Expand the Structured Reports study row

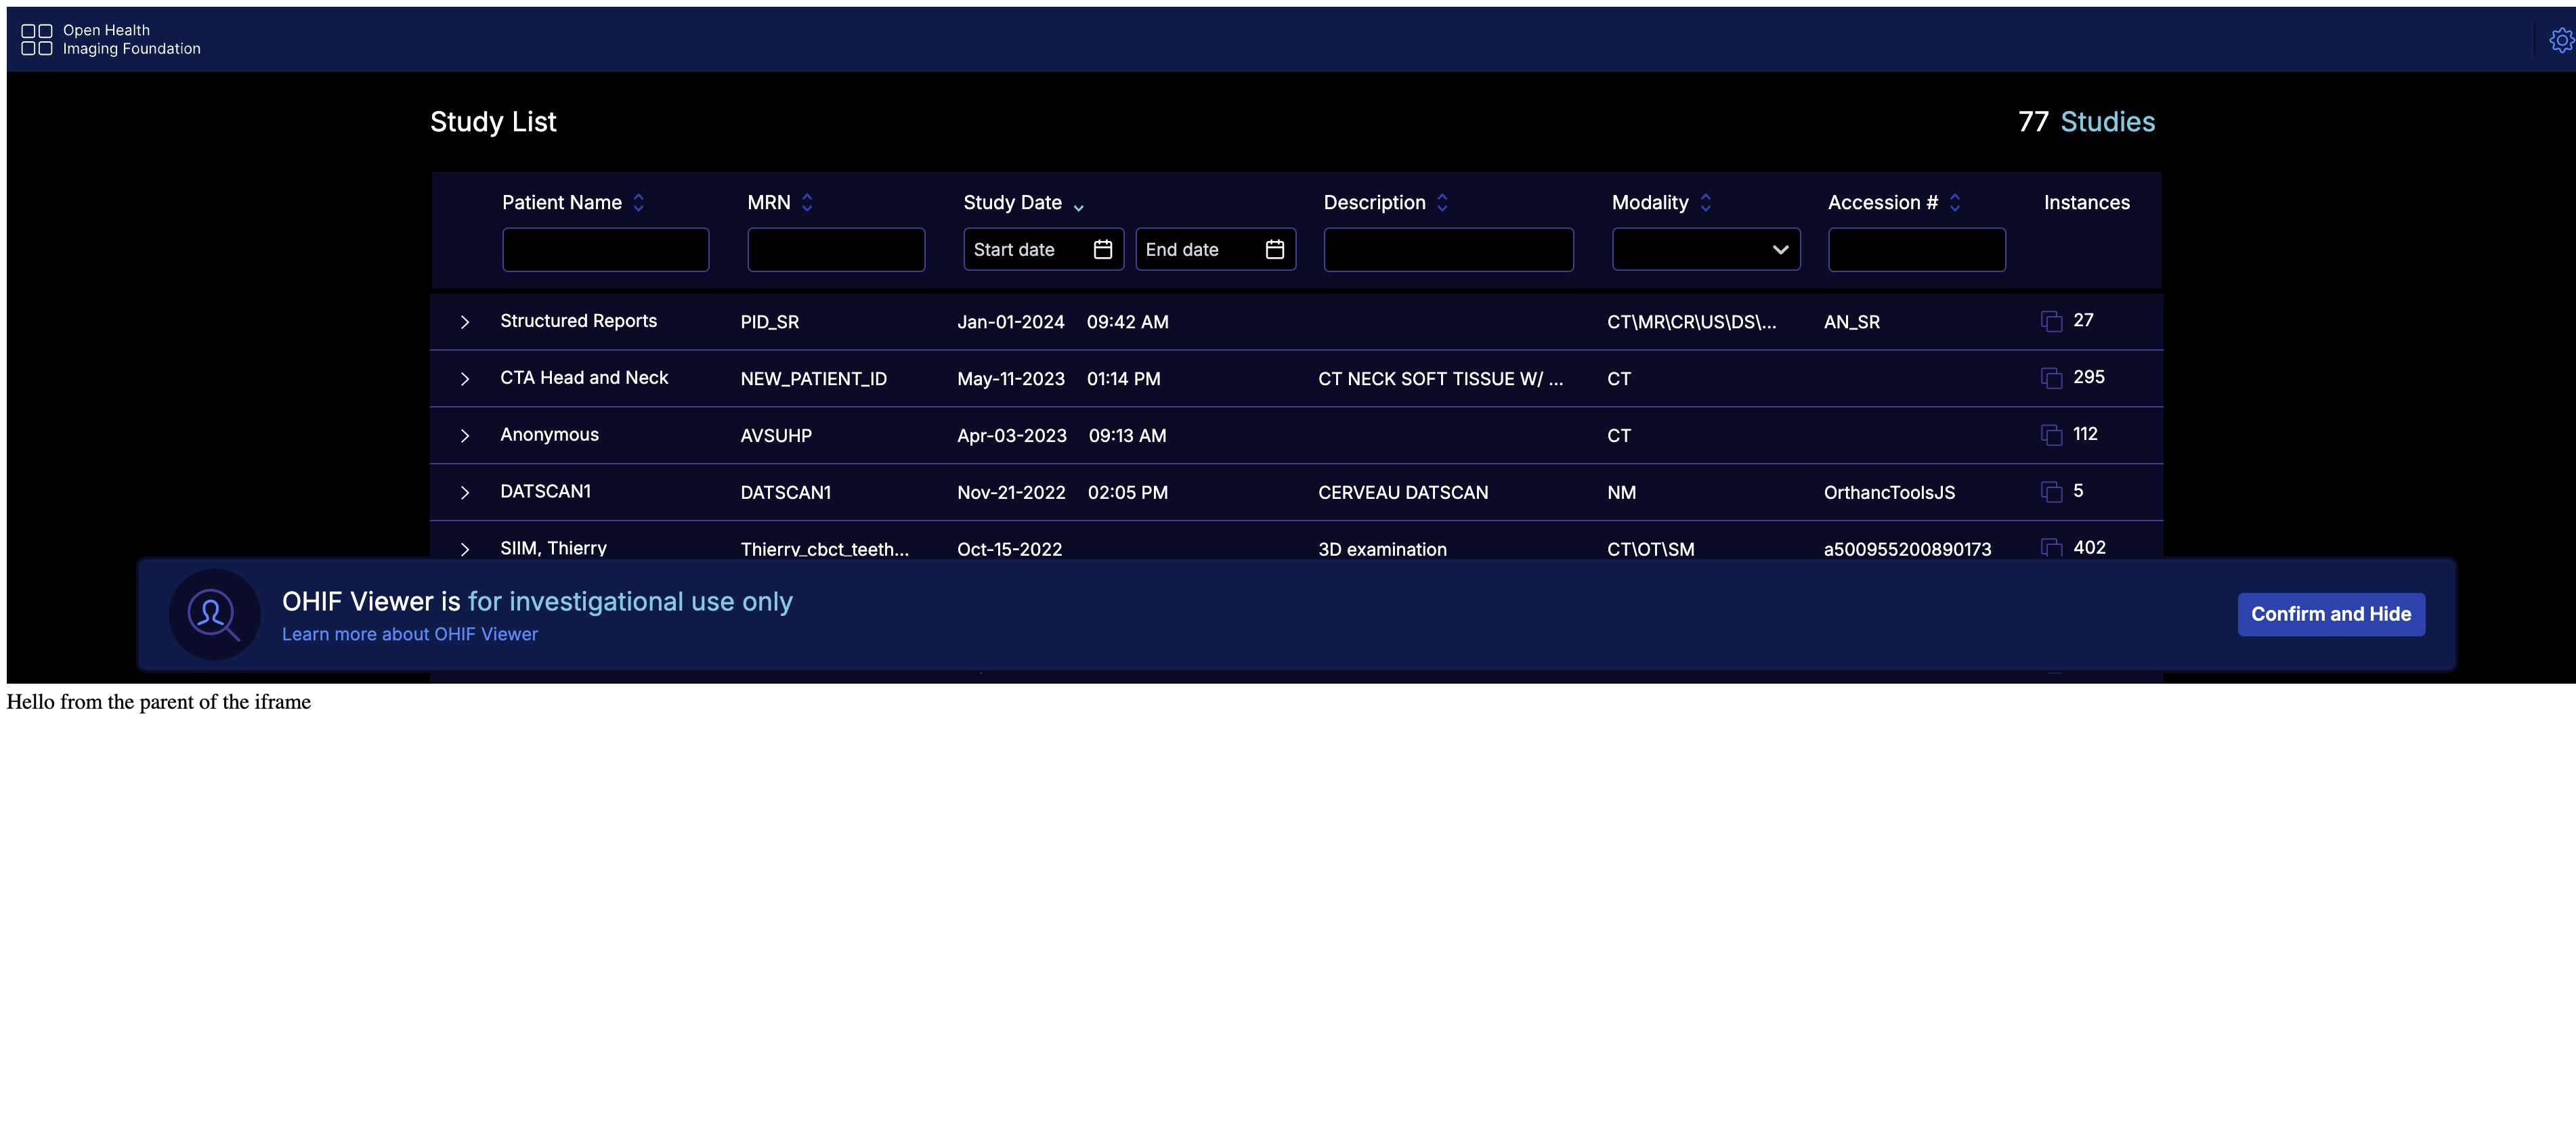click(x=465, y=322)
